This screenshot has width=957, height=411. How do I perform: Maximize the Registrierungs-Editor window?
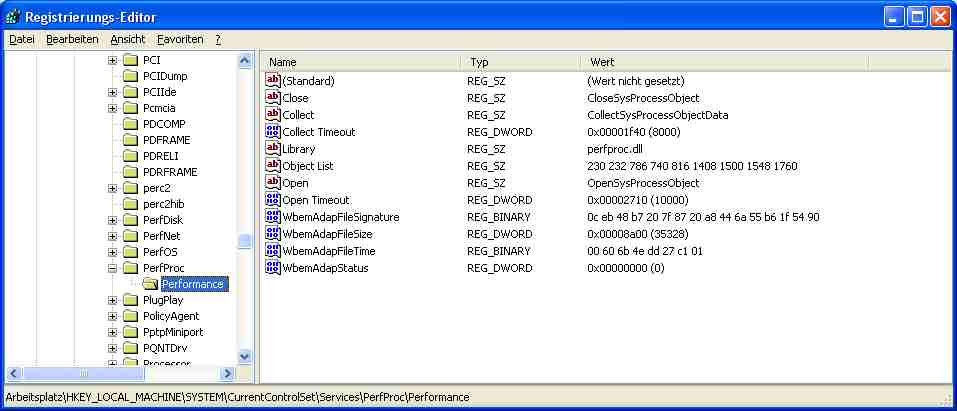917,16
